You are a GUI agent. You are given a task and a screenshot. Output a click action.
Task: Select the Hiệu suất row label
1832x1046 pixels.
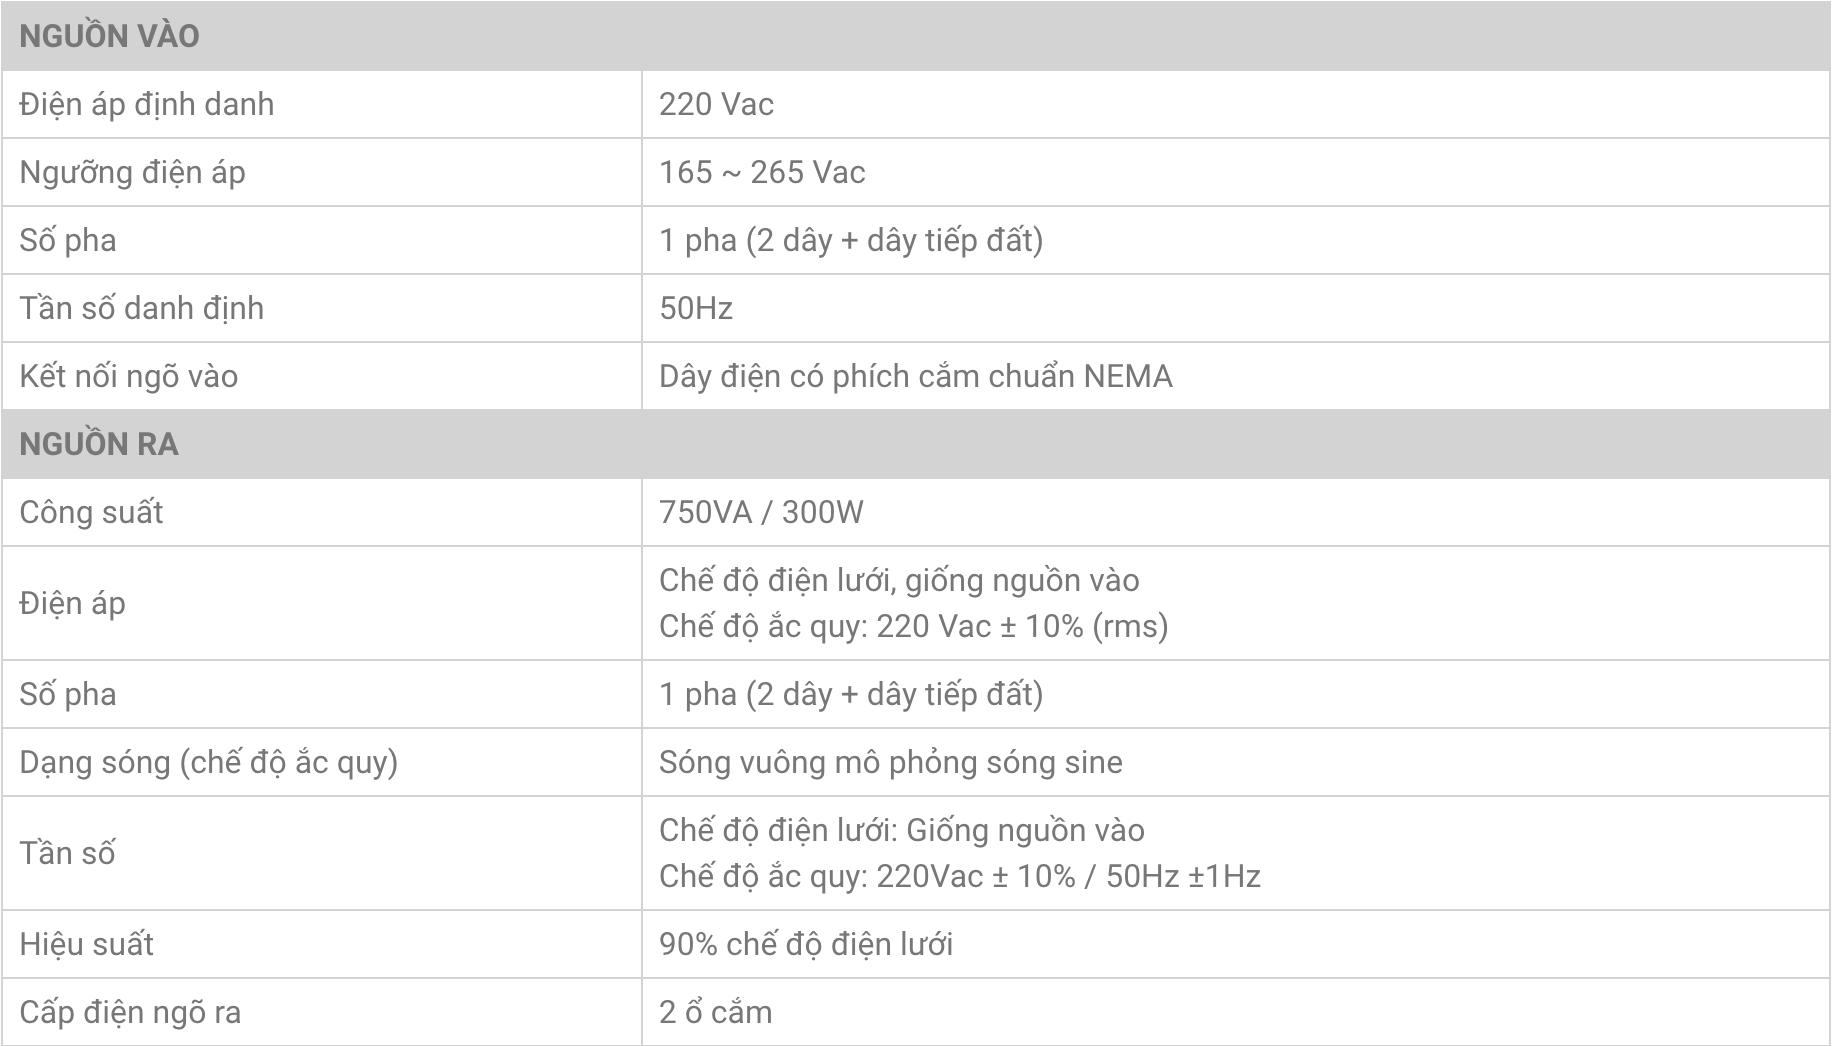tap(86, 944)
